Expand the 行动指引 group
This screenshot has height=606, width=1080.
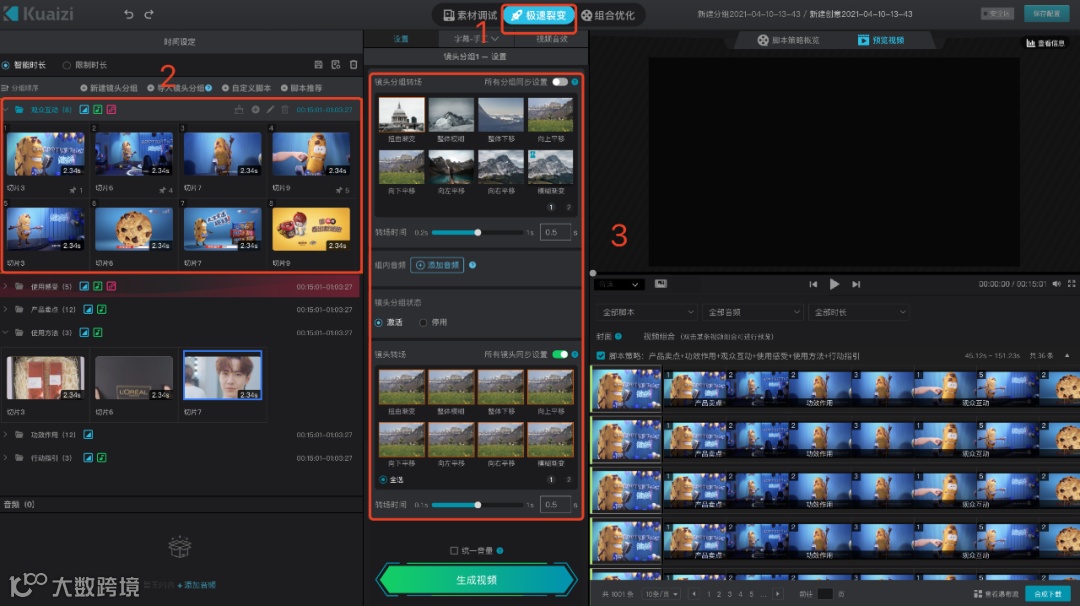(x=6, y=457)
